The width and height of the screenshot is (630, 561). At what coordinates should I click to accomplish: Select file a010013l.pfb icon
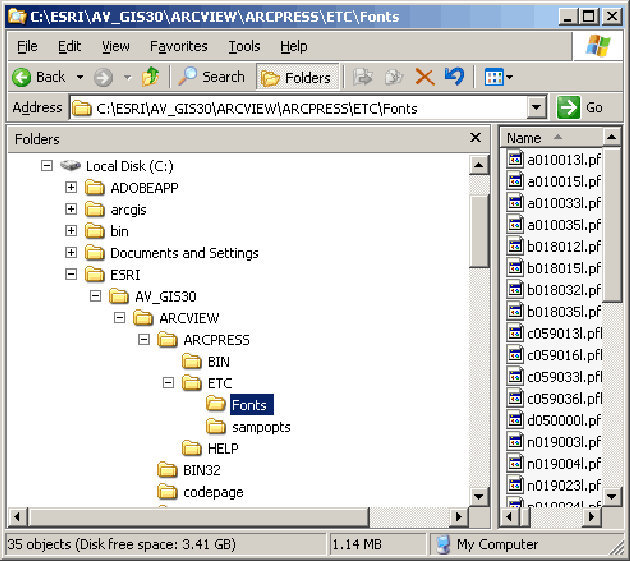(x=515, y=160)
